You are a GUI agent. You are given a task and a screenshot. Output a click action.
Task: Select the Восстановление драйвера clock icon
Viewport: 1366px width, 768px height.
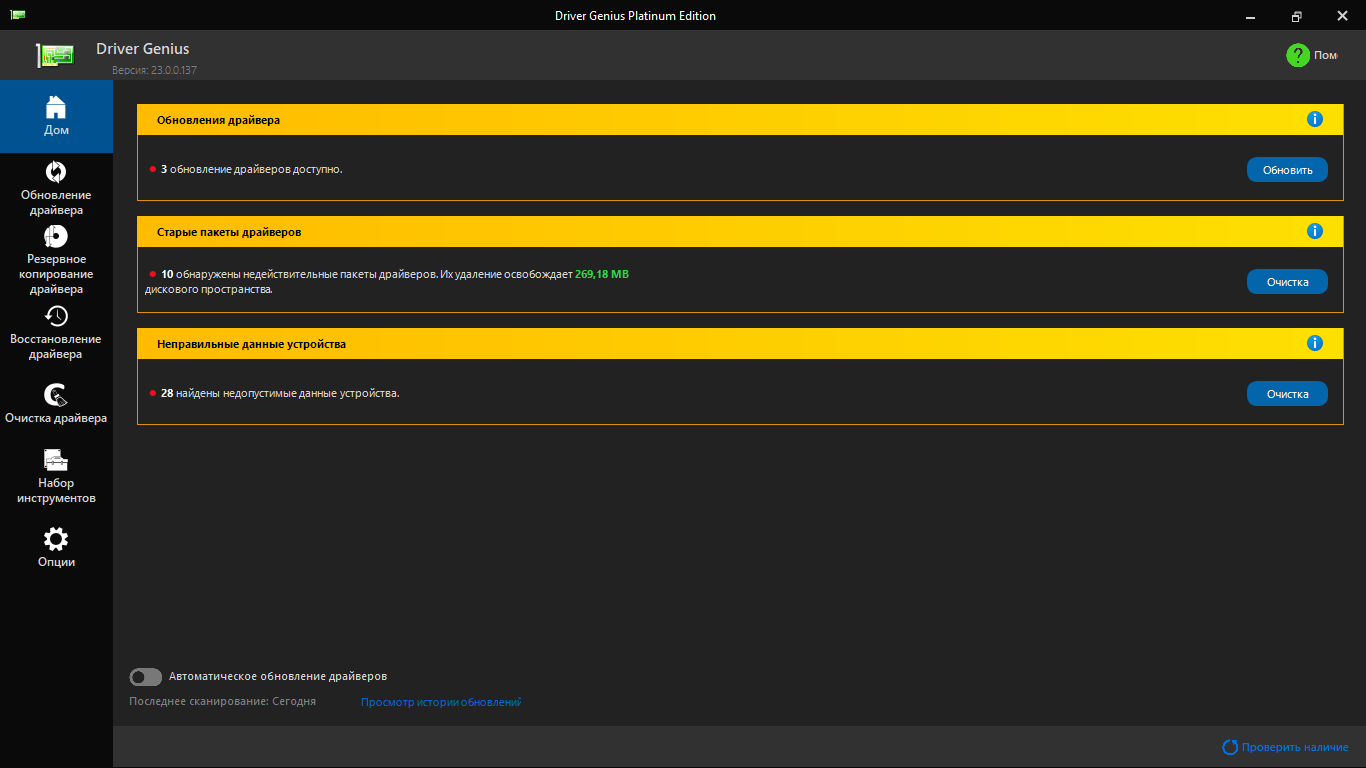56,316
